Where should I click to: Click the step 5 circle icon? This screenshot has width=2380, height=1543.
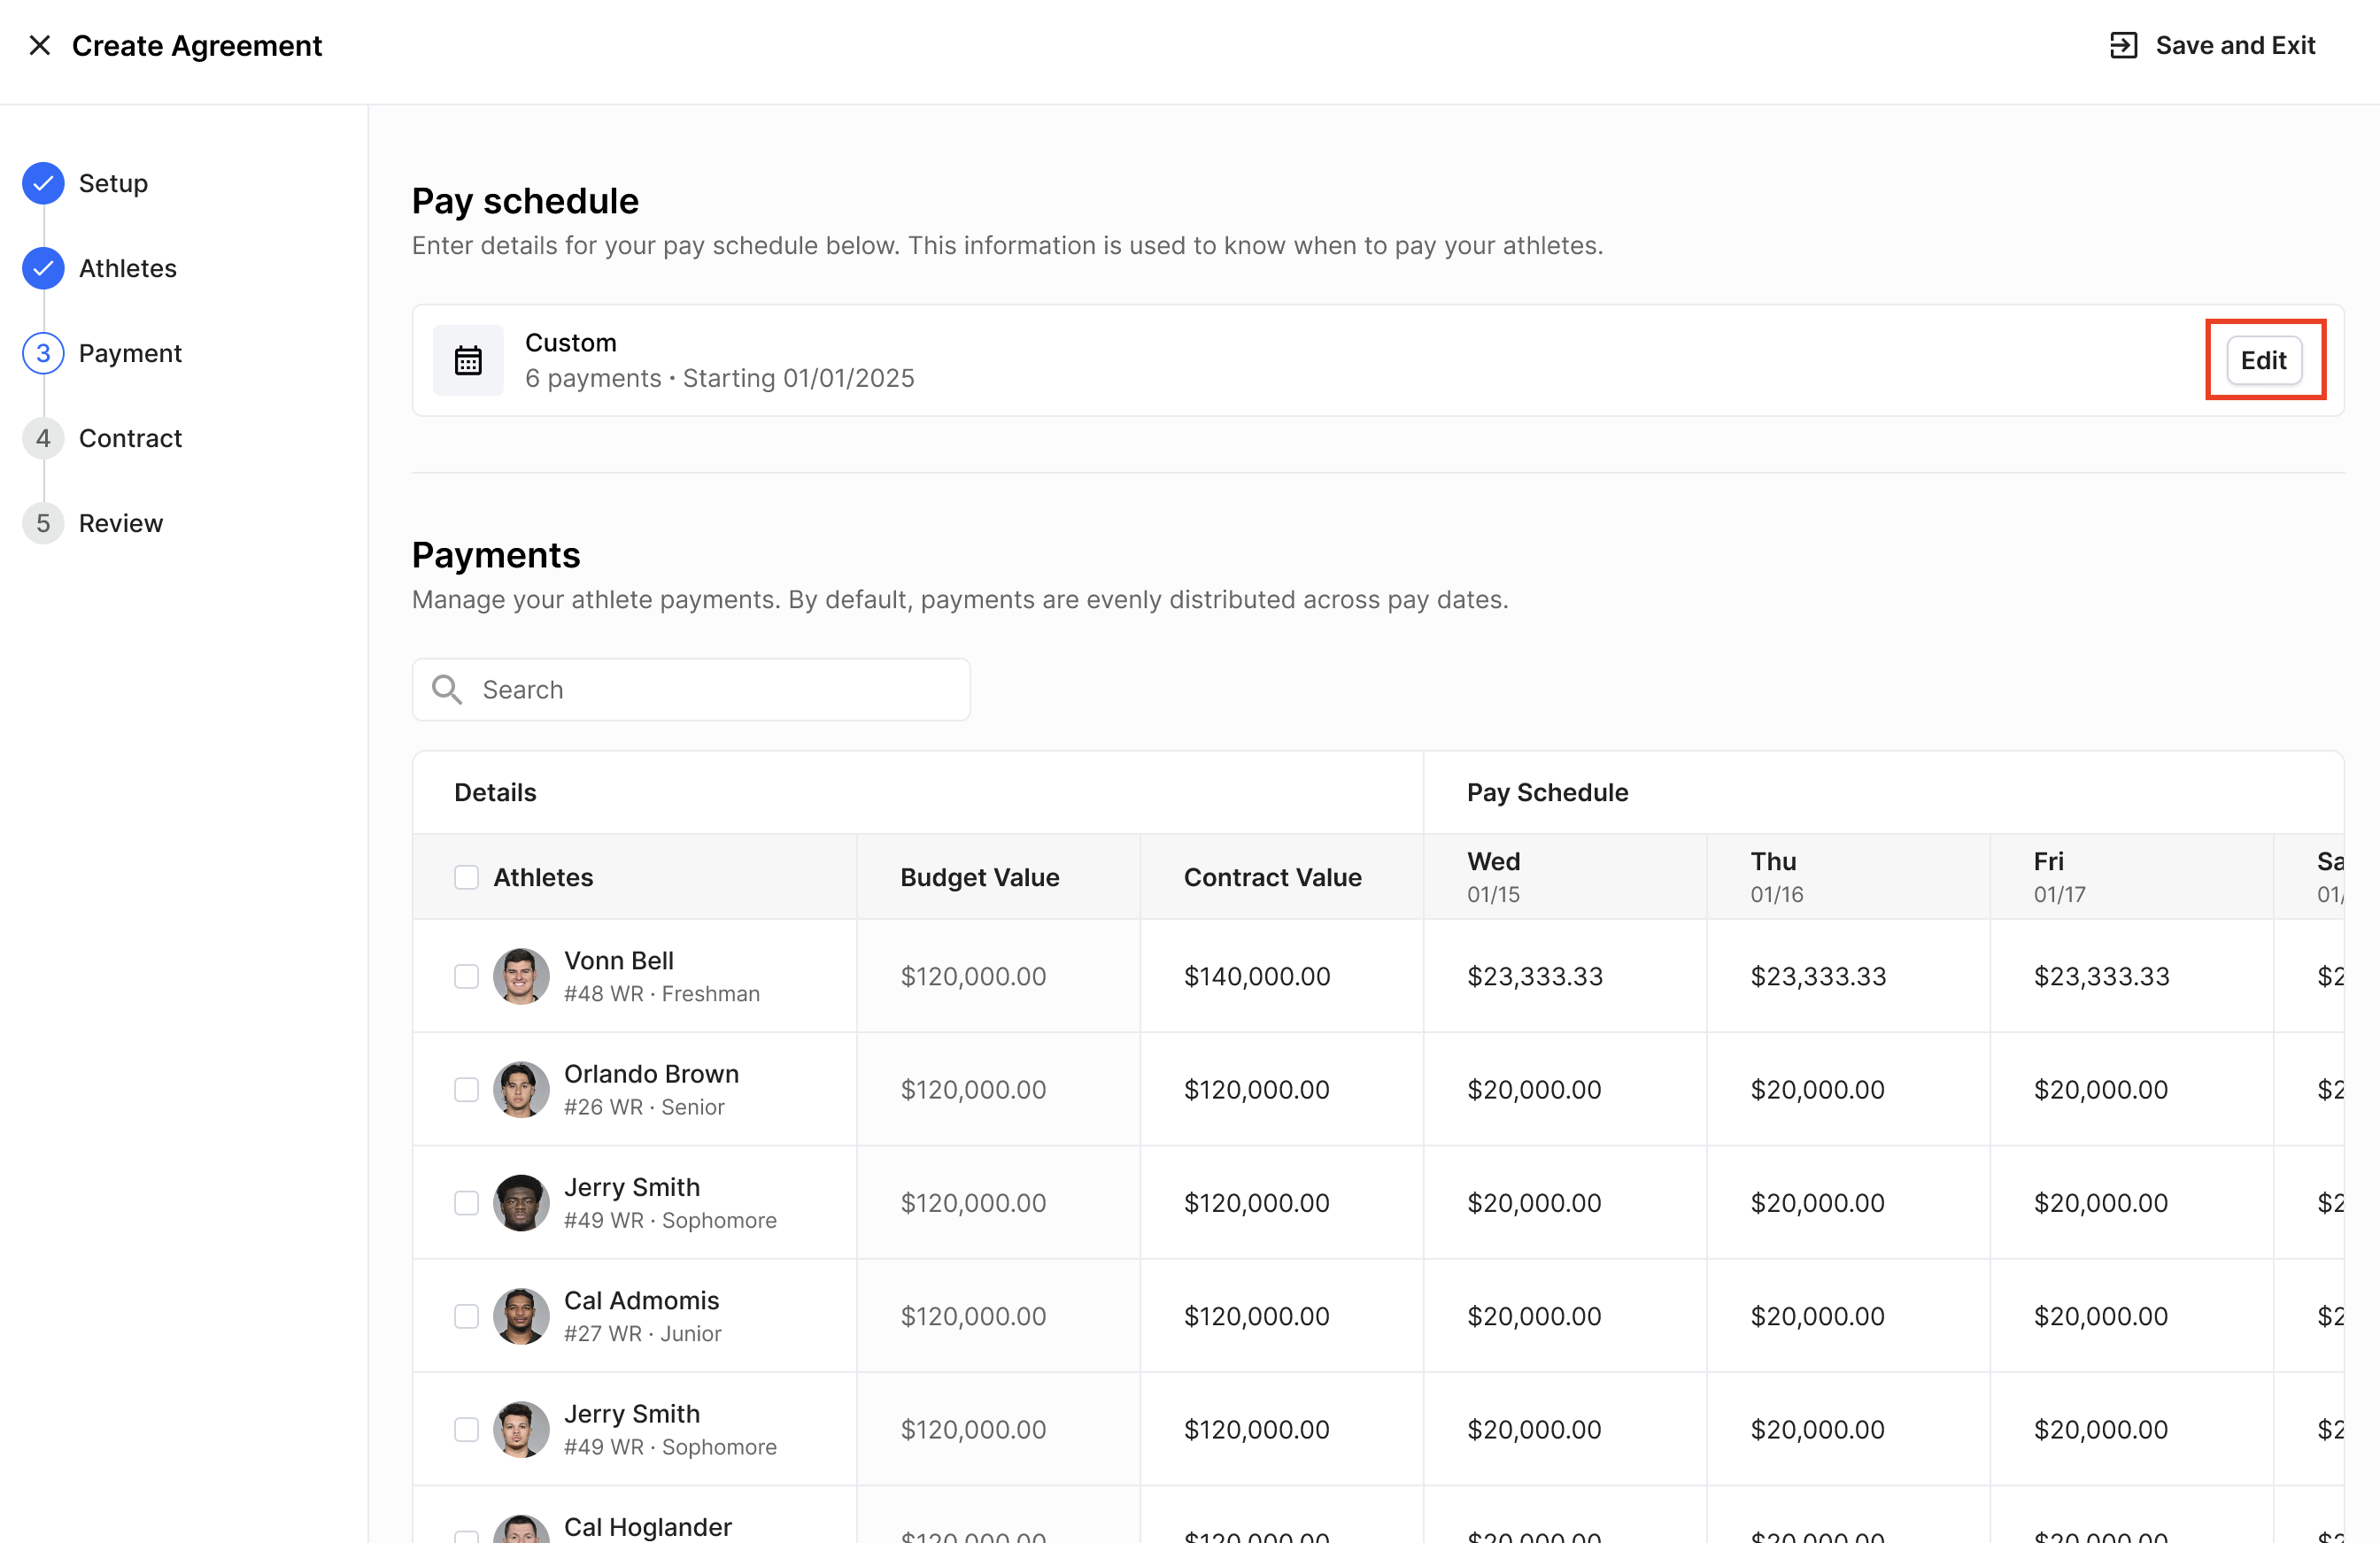(x=43, y=523)
